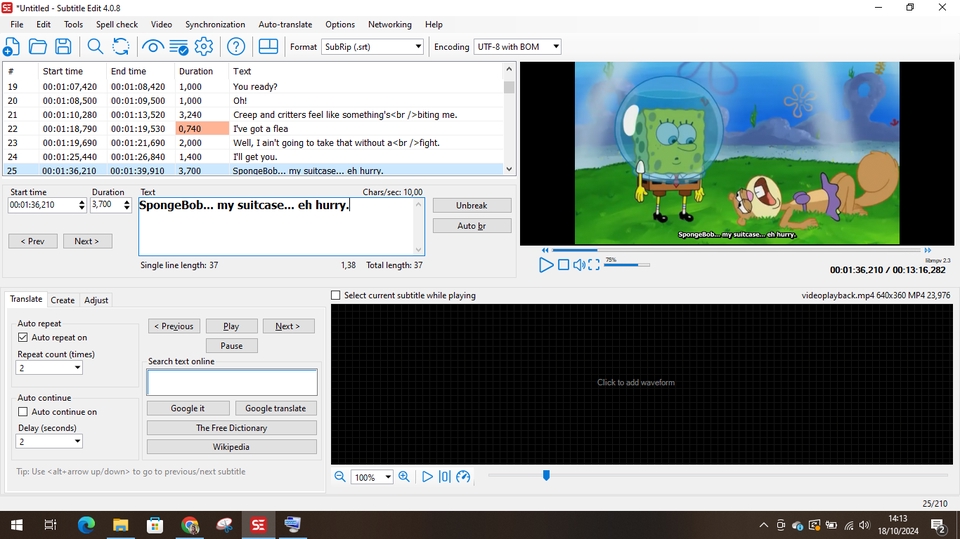Open the waveform playback speed gauge icon
This screenshot has height=539, width=960.
point(463,477)
